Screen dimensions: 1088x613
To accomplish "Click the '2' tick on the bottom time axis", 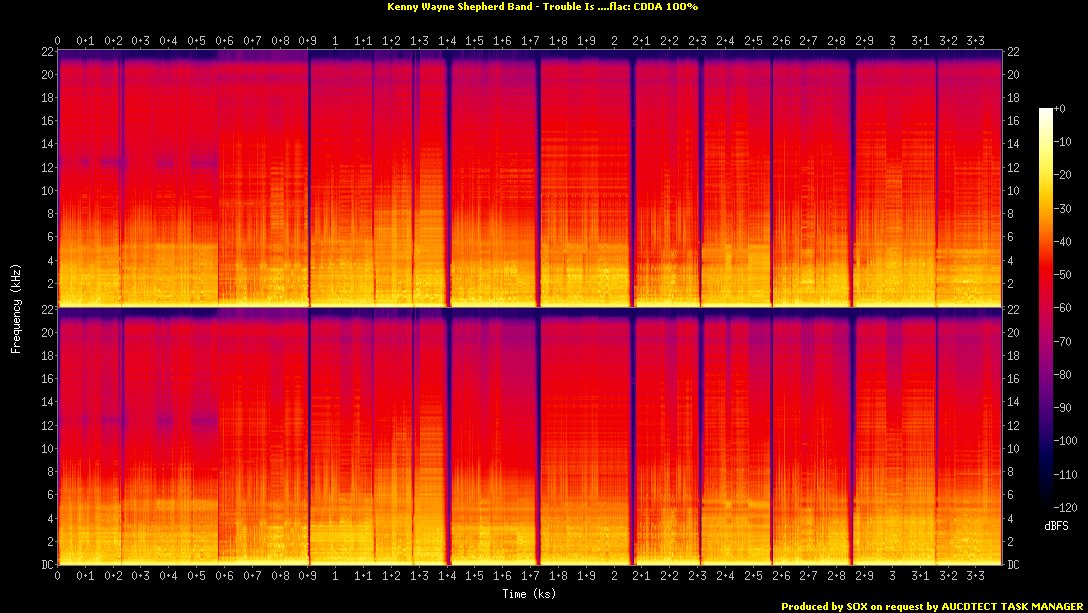I will [x=613, y=576].
